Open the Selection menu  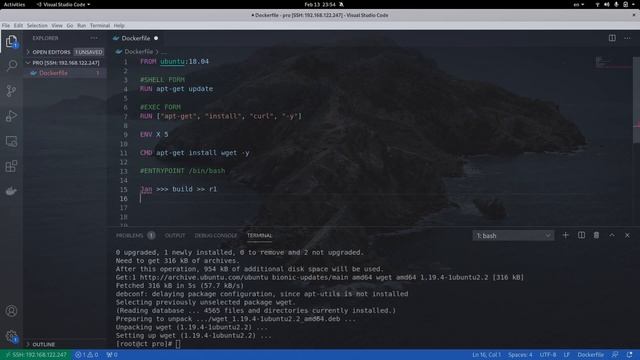[37, 25]
